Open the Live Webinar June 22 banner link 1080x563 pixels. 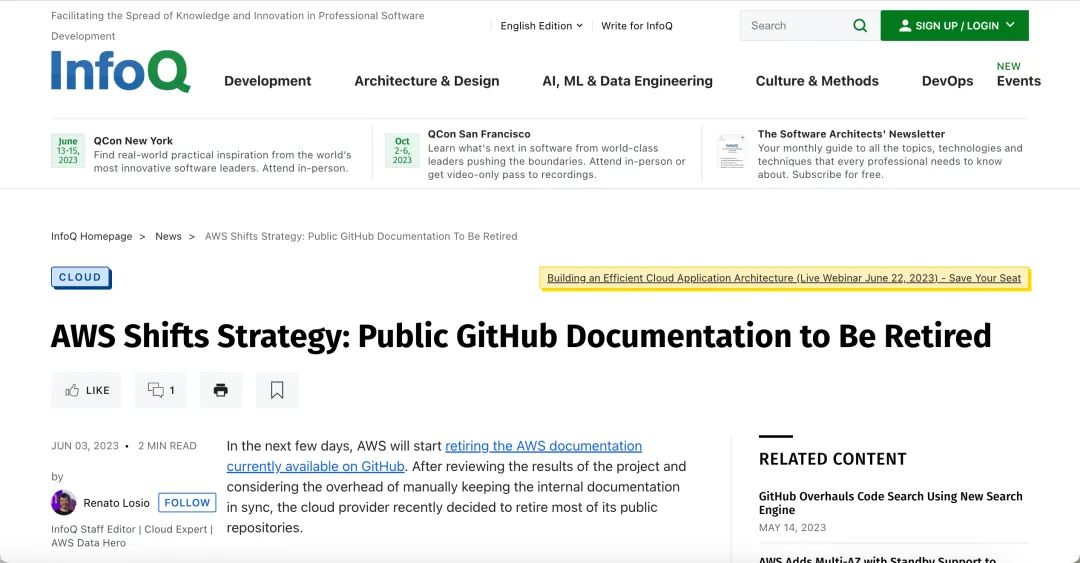(784, 278)
